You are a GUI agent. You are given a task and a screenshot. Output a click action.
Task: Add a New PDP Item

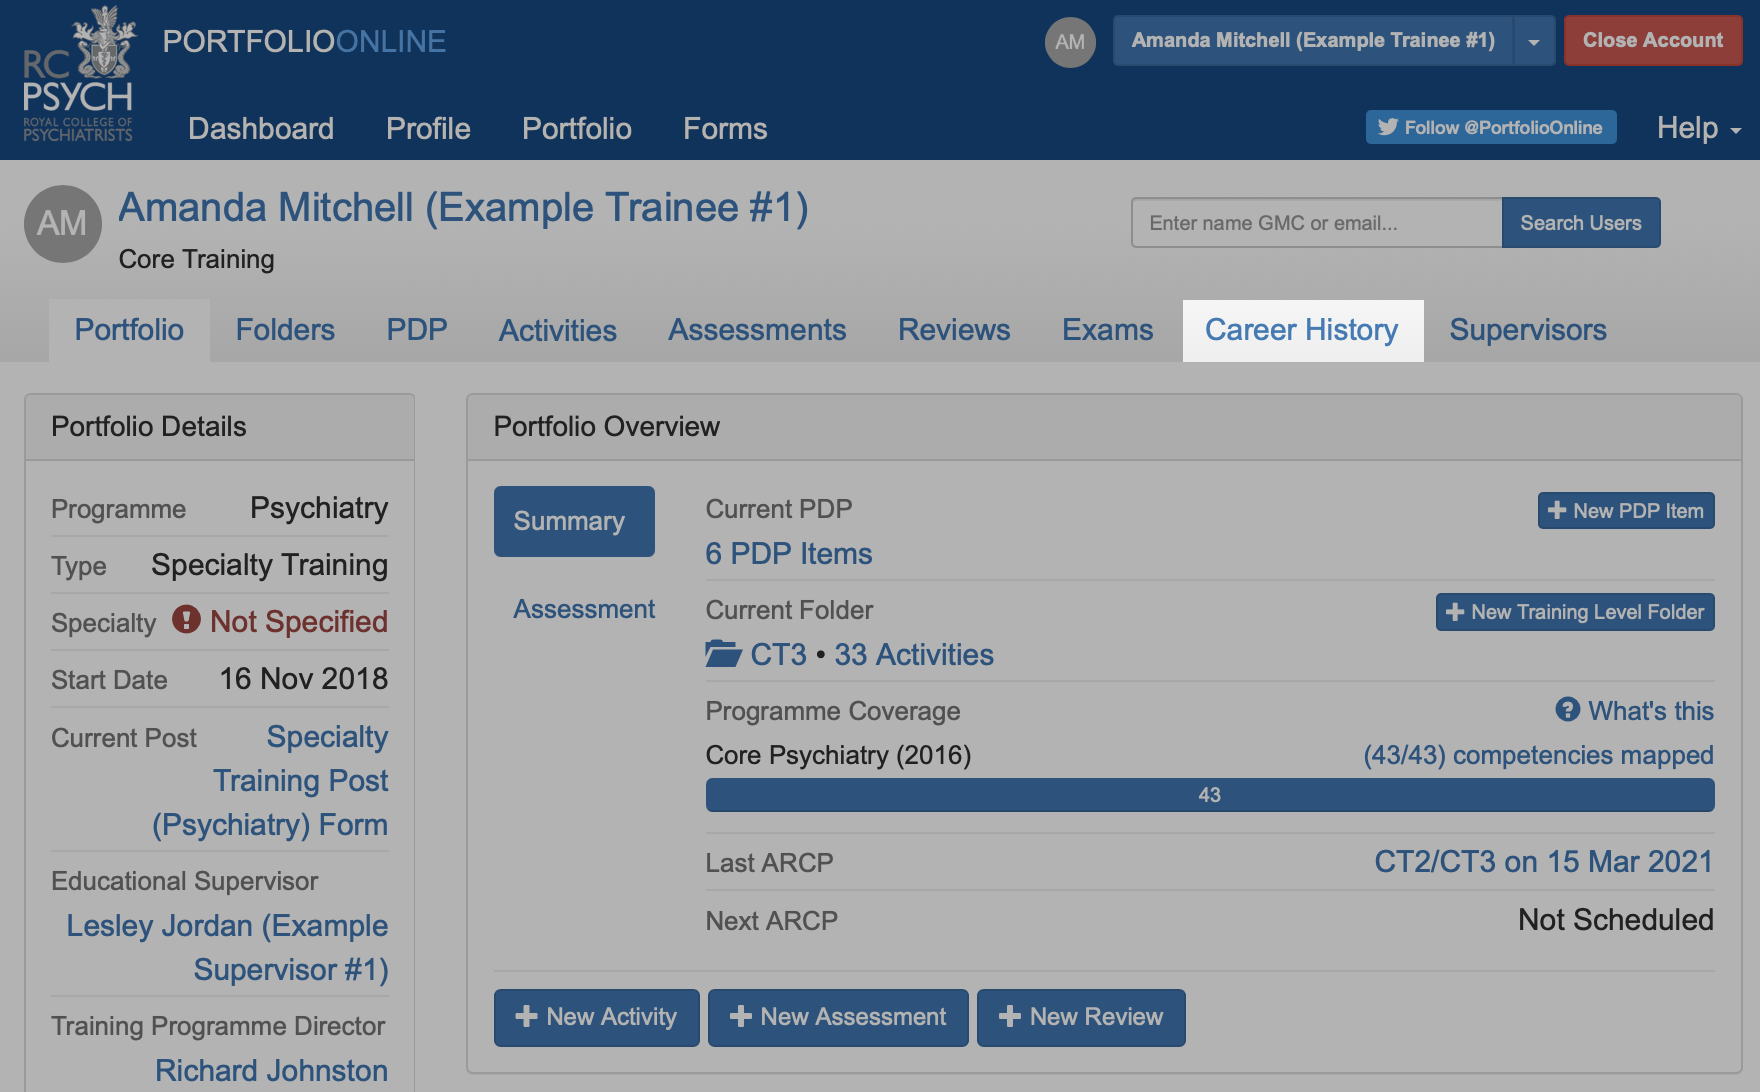click(1625, 510)
